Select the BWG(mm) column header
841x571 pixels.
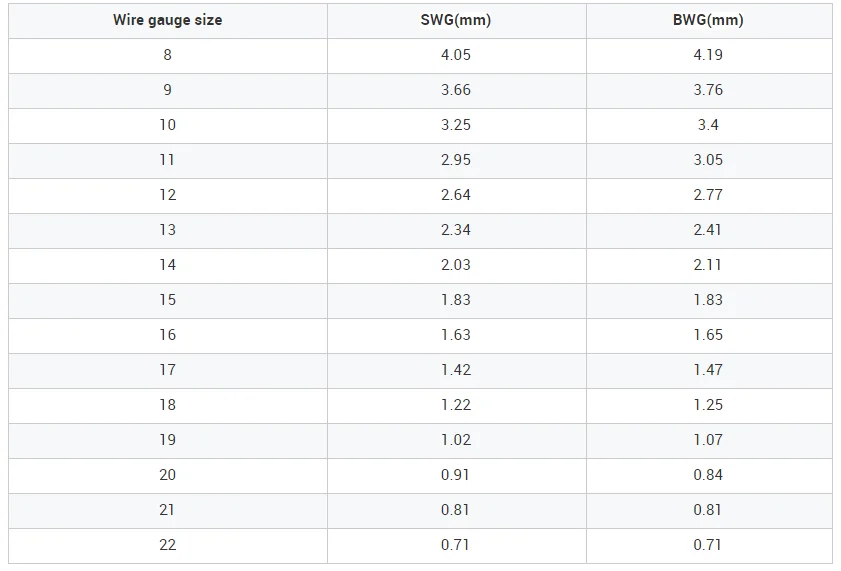[707, 20]
